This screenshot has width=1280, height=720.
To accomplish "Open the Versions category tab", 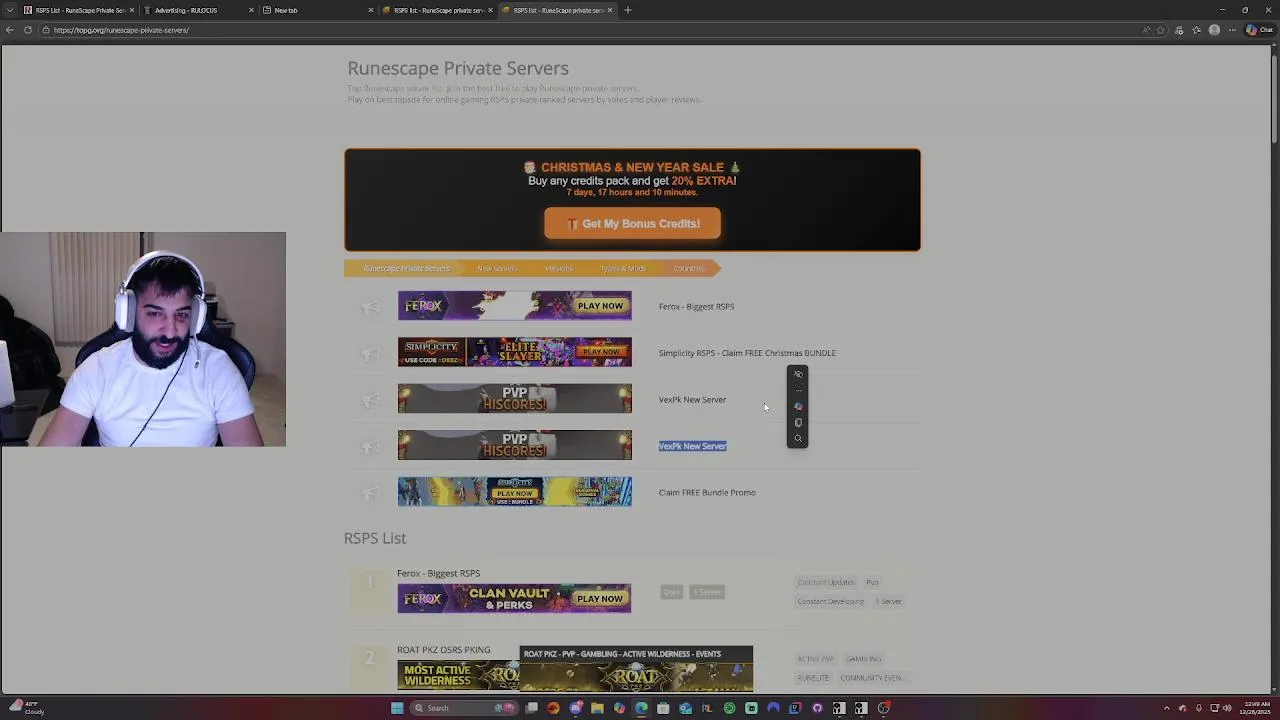I will (x=559, y=268).
